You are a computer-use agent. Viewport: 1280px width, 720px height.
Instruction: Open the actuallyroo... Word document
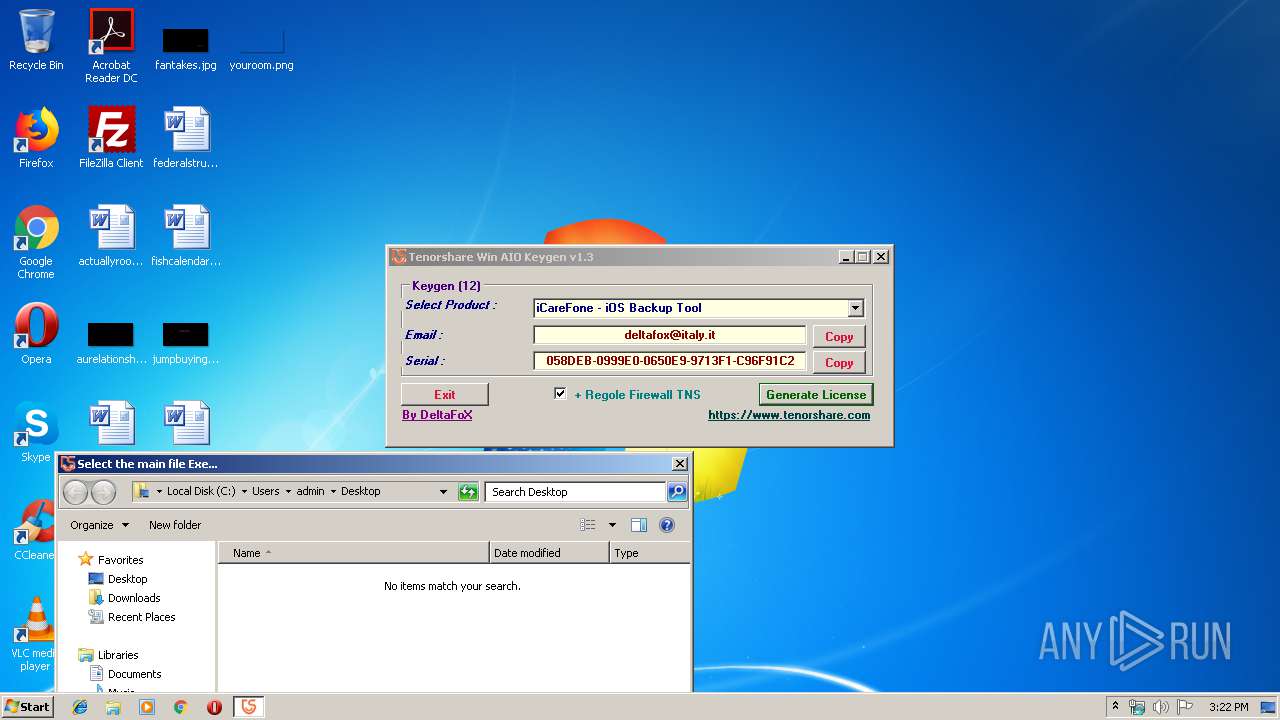pyautogui.click(x=111, y=237)
